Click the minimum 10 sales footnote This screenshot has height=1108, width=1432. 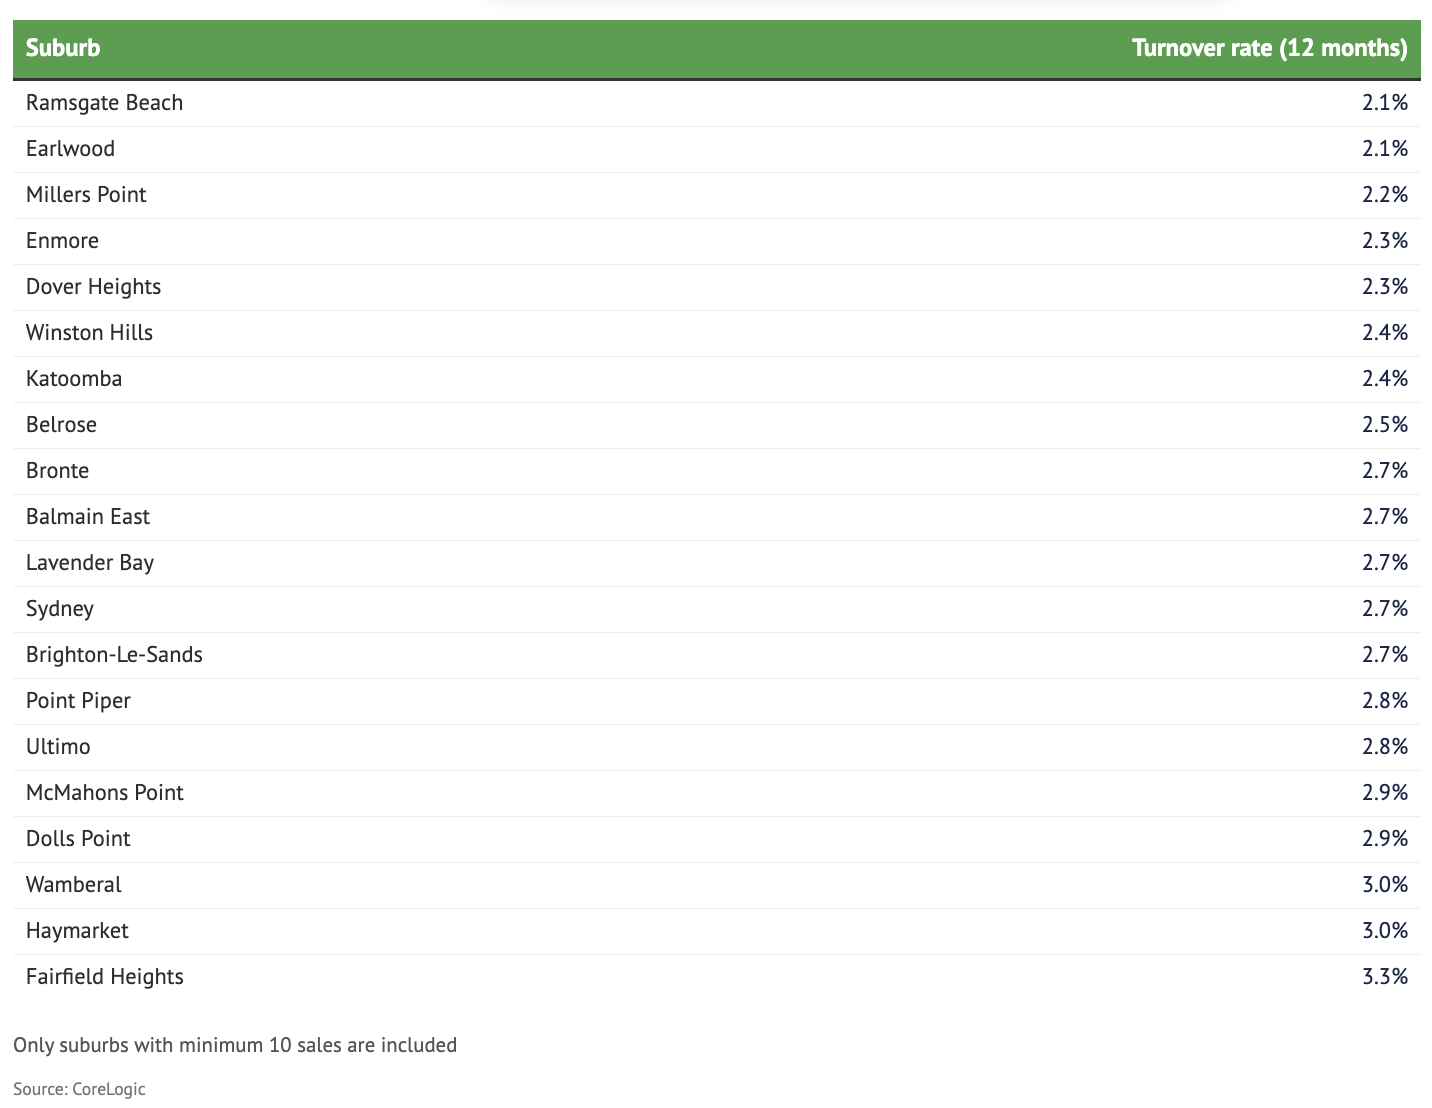235,1045
